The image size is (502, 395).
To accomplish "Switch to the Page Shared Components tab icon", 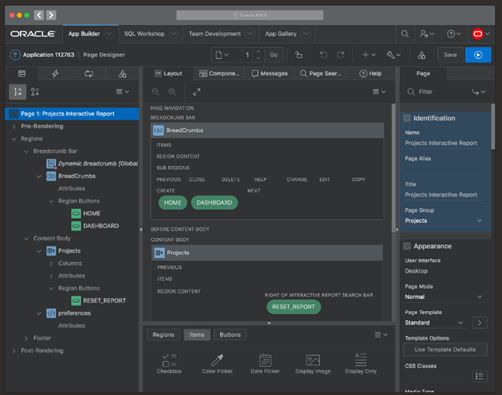I will [122, 74].
